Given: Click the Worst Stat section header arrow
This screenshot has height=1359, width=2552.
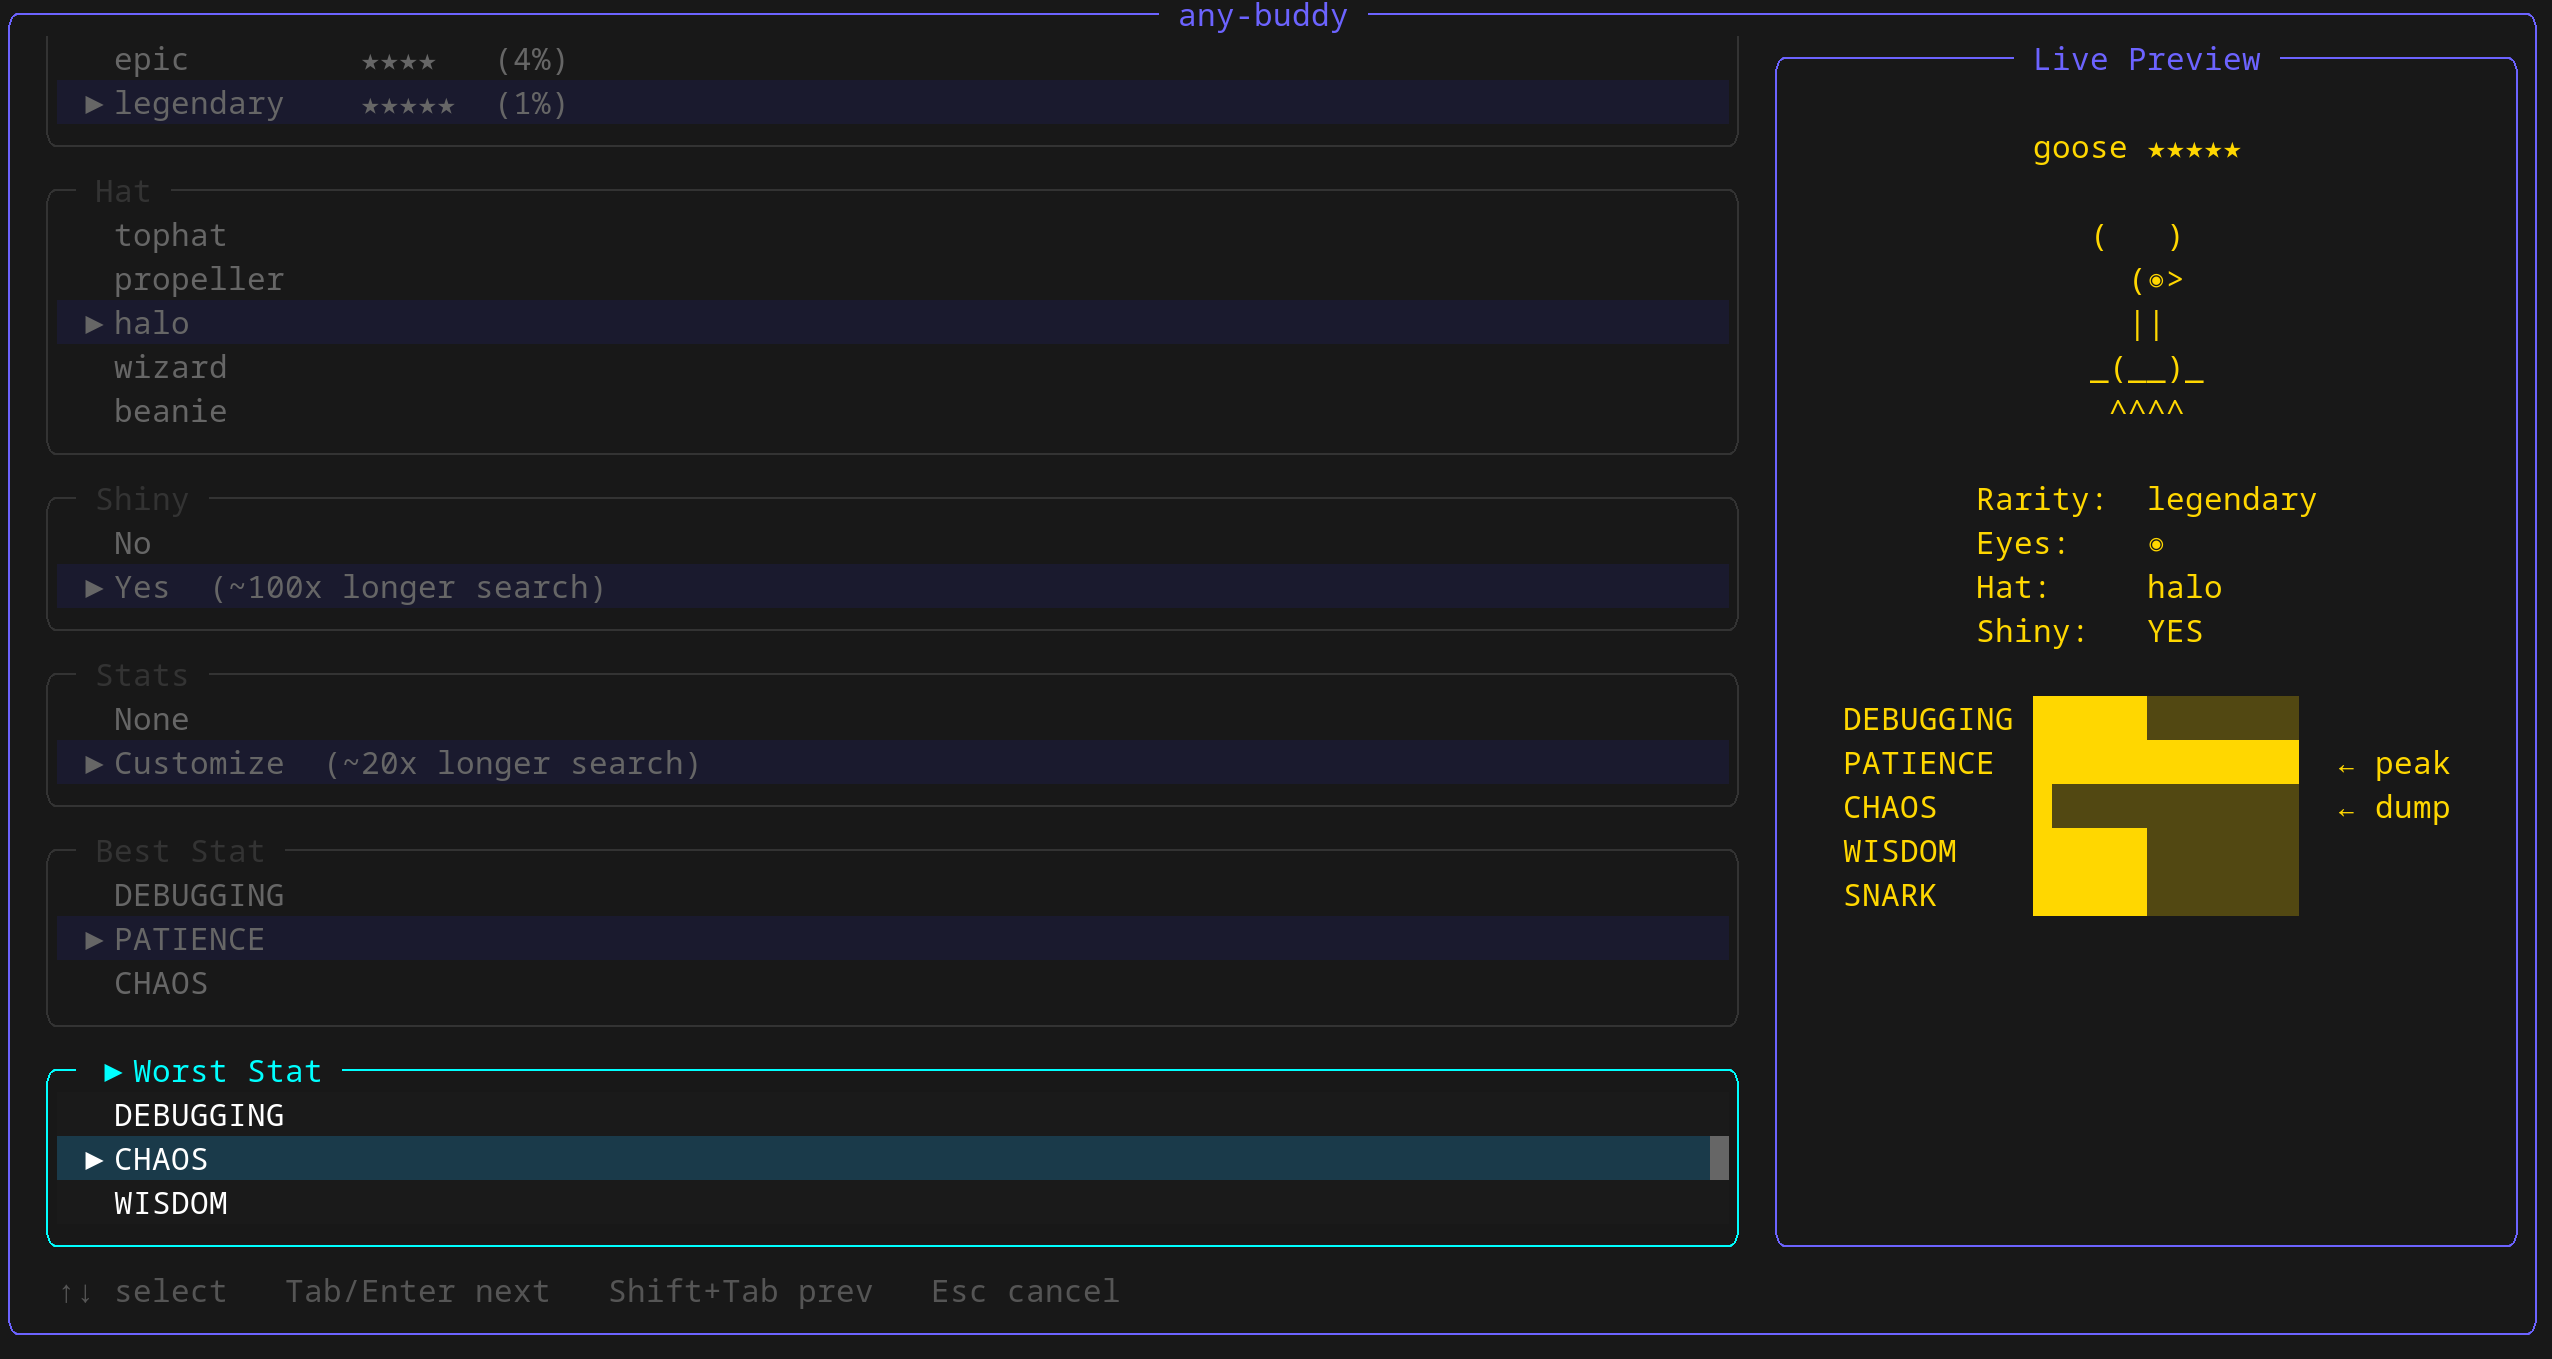Looking at the screenshot, I should point(113,1071).
